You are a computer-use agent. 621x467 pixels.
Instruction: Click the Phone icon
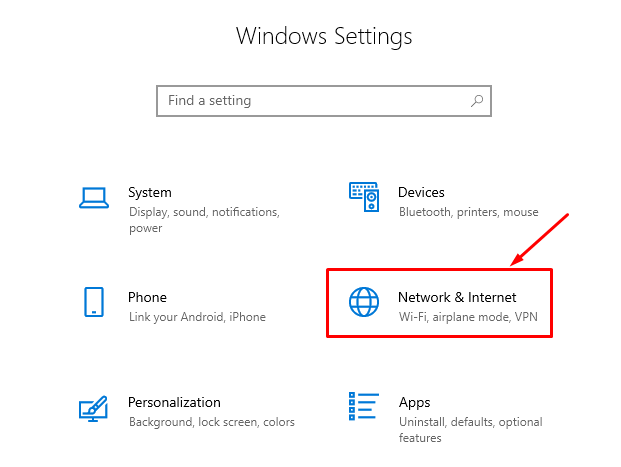click(93, 302)
